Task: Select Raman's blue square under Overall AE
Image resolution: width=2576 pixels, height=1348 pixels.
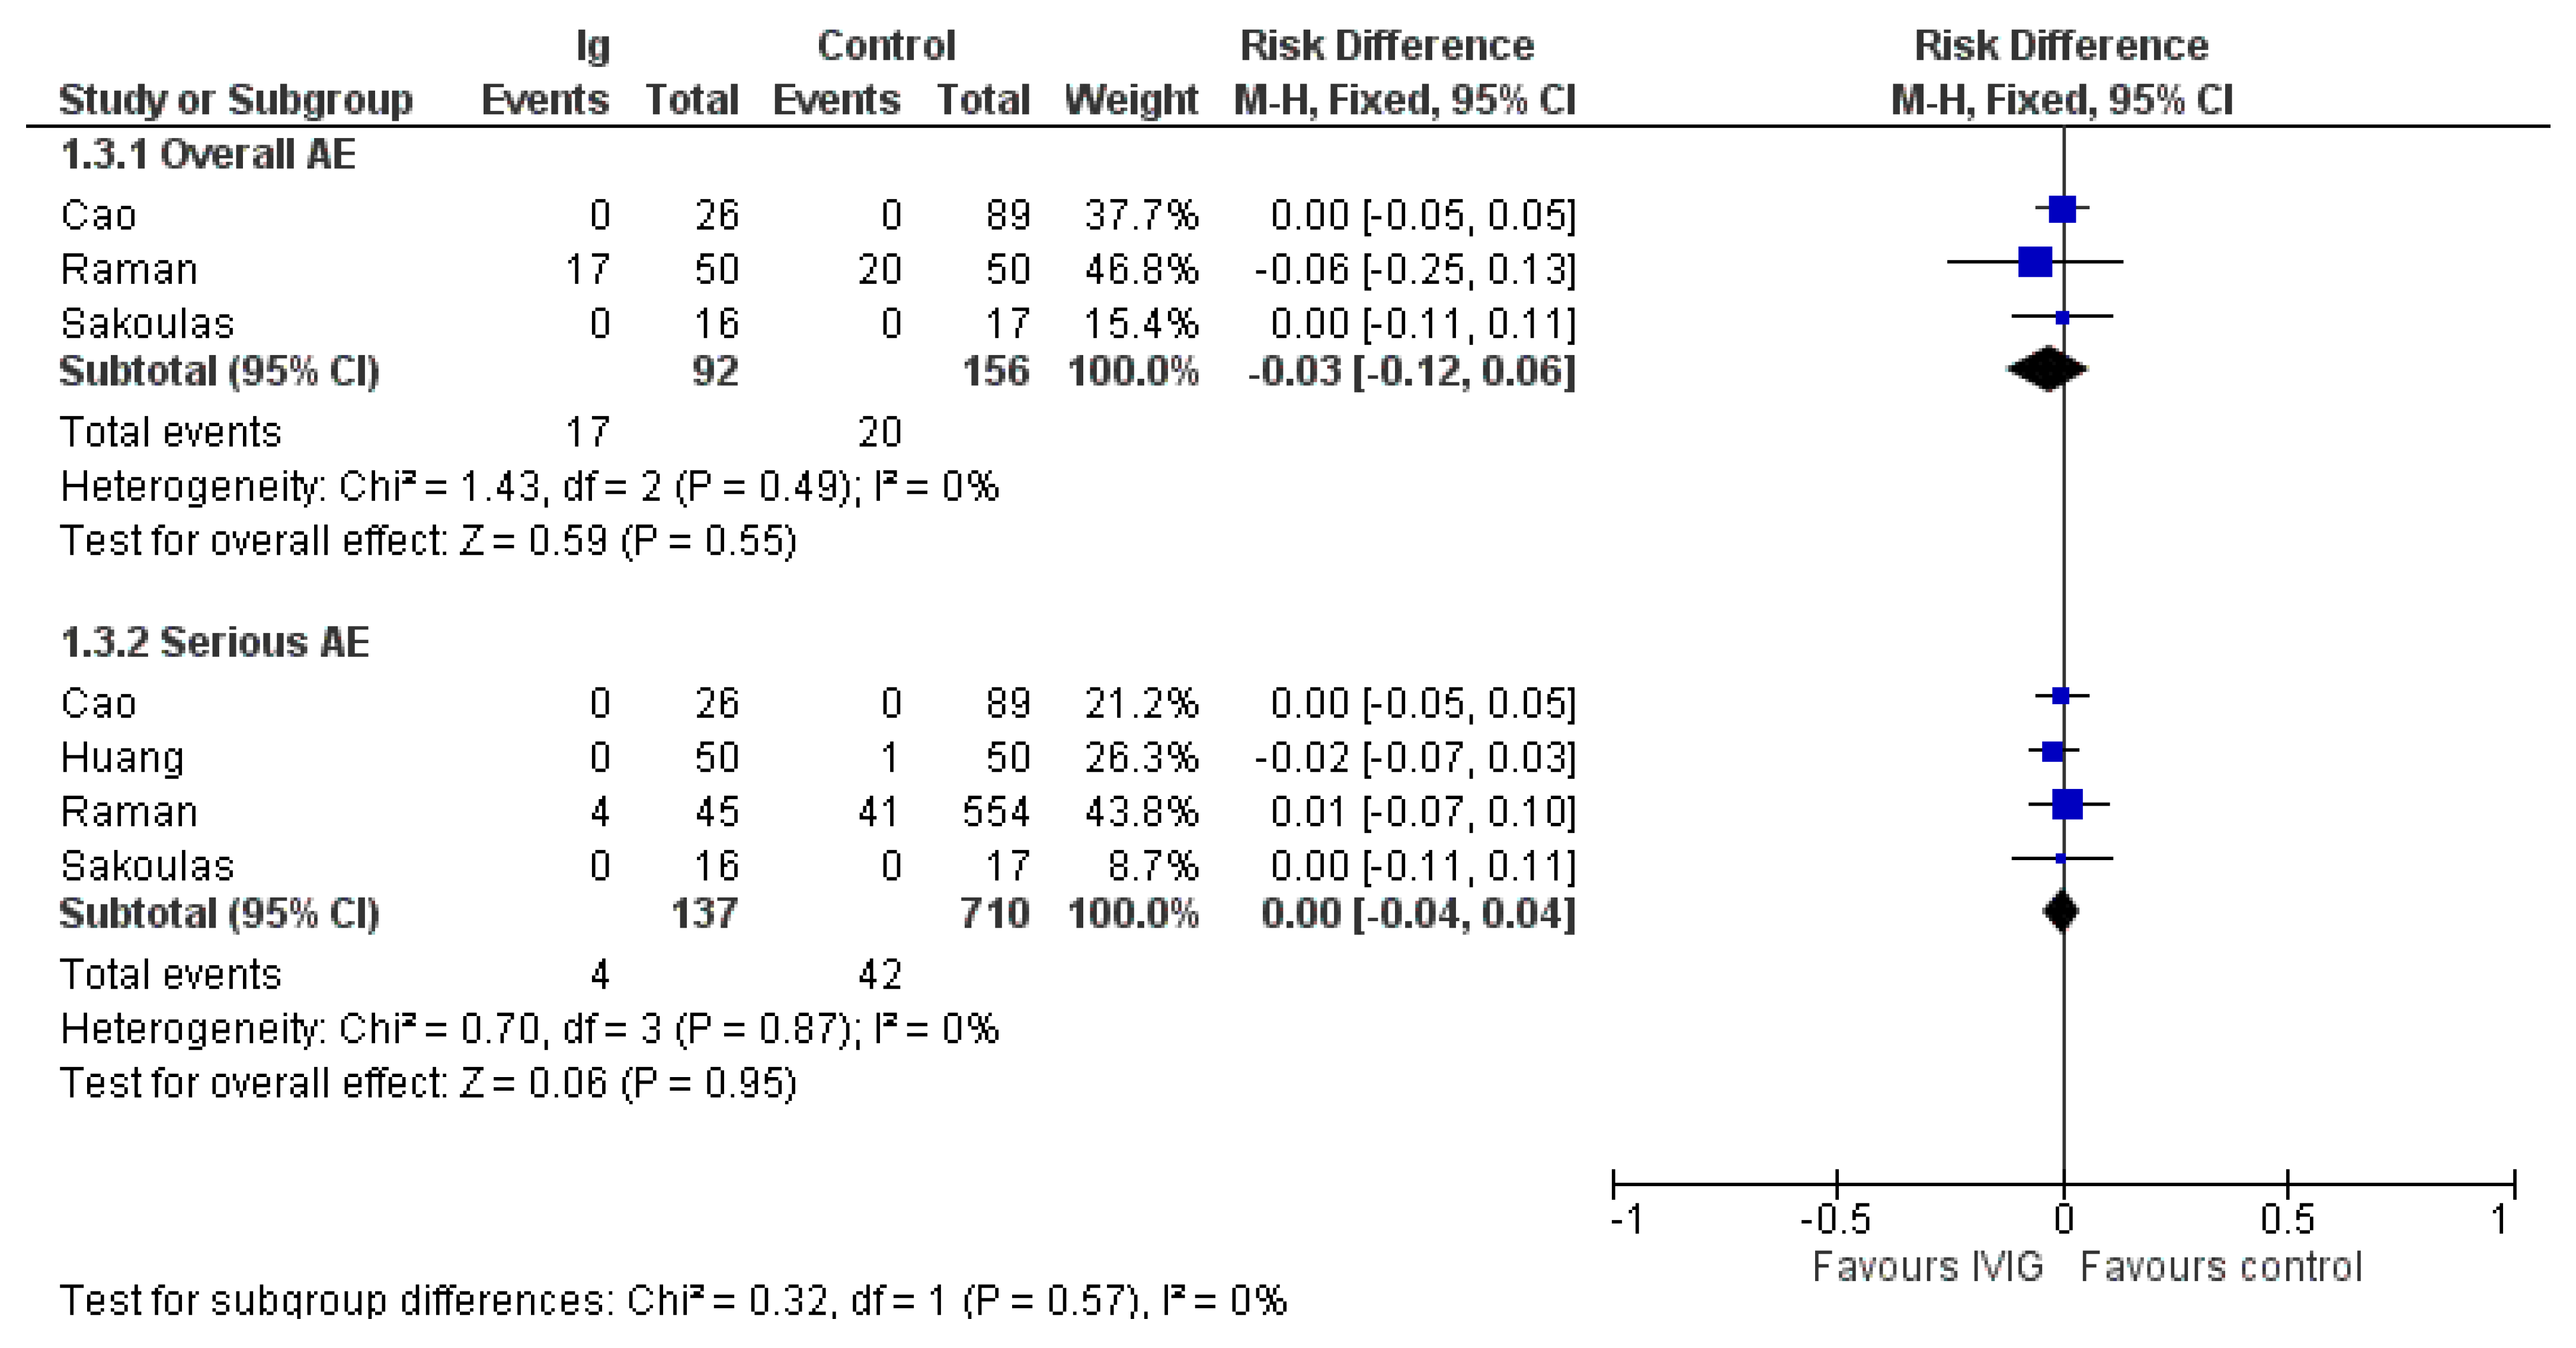Action: (x=2035, y=262)
